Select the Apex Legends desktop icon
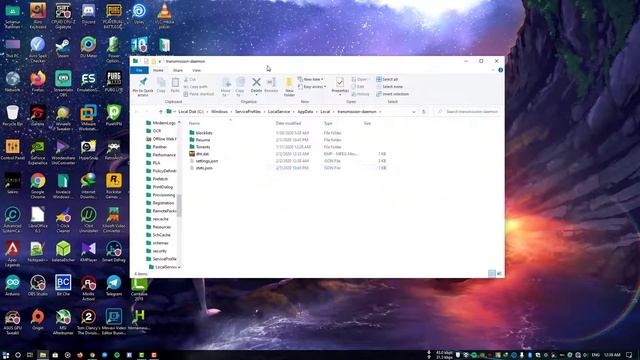The width and height of the screenshot is (640, 360). click(x=13, y=253)
